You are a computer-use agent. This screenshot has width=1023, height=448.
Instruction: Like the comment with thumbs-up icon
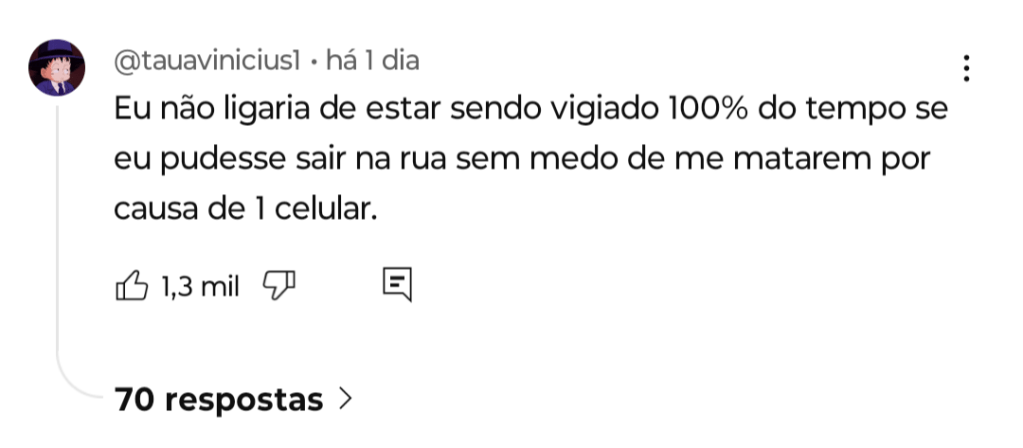(x=133, y=287)
